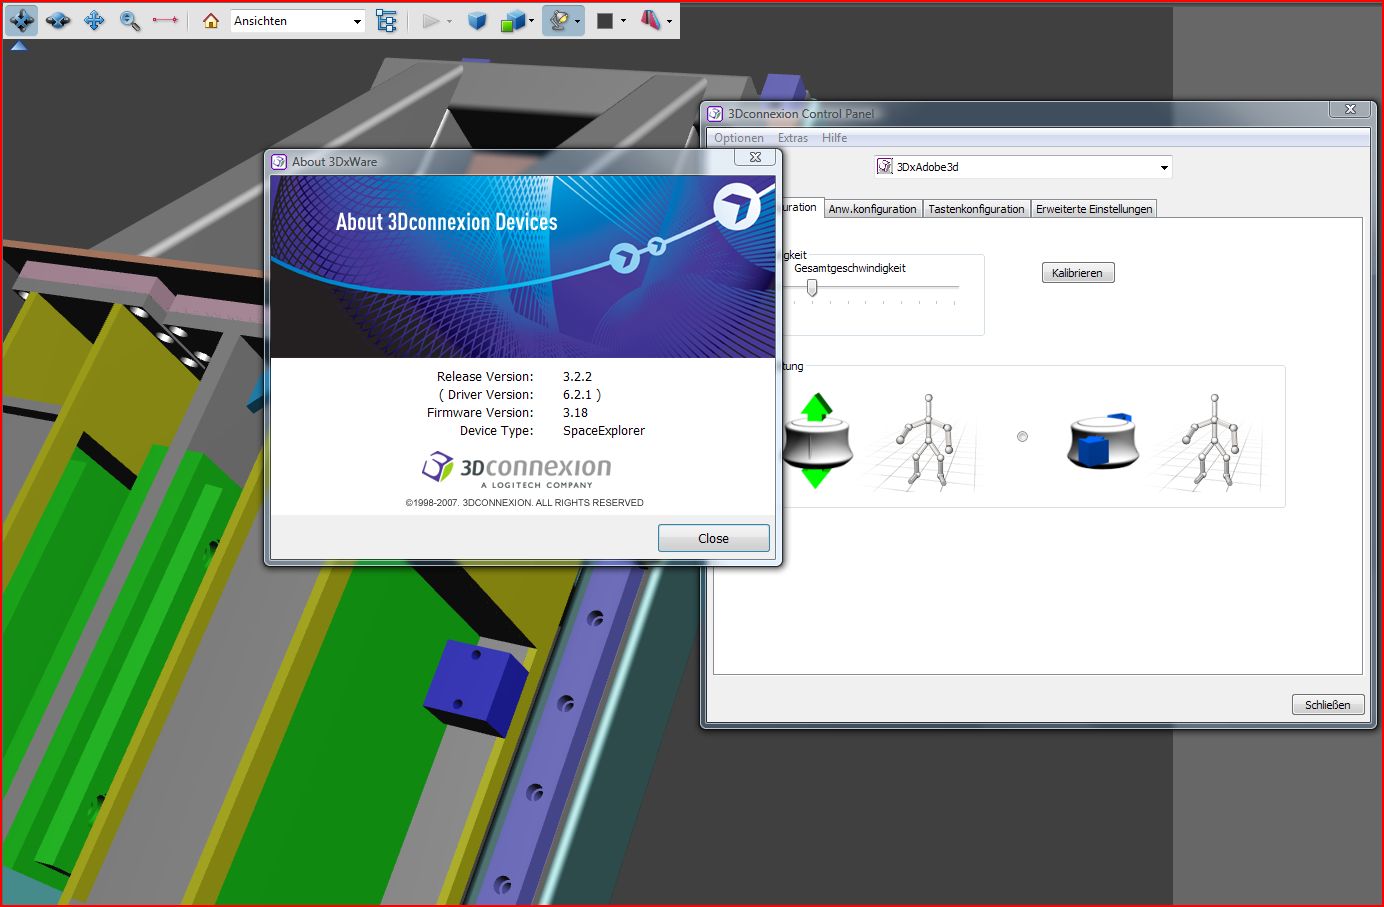Open Extras menu in Control Panel
The height and width of the screenshot is (907, 1384).
point(793,138)
